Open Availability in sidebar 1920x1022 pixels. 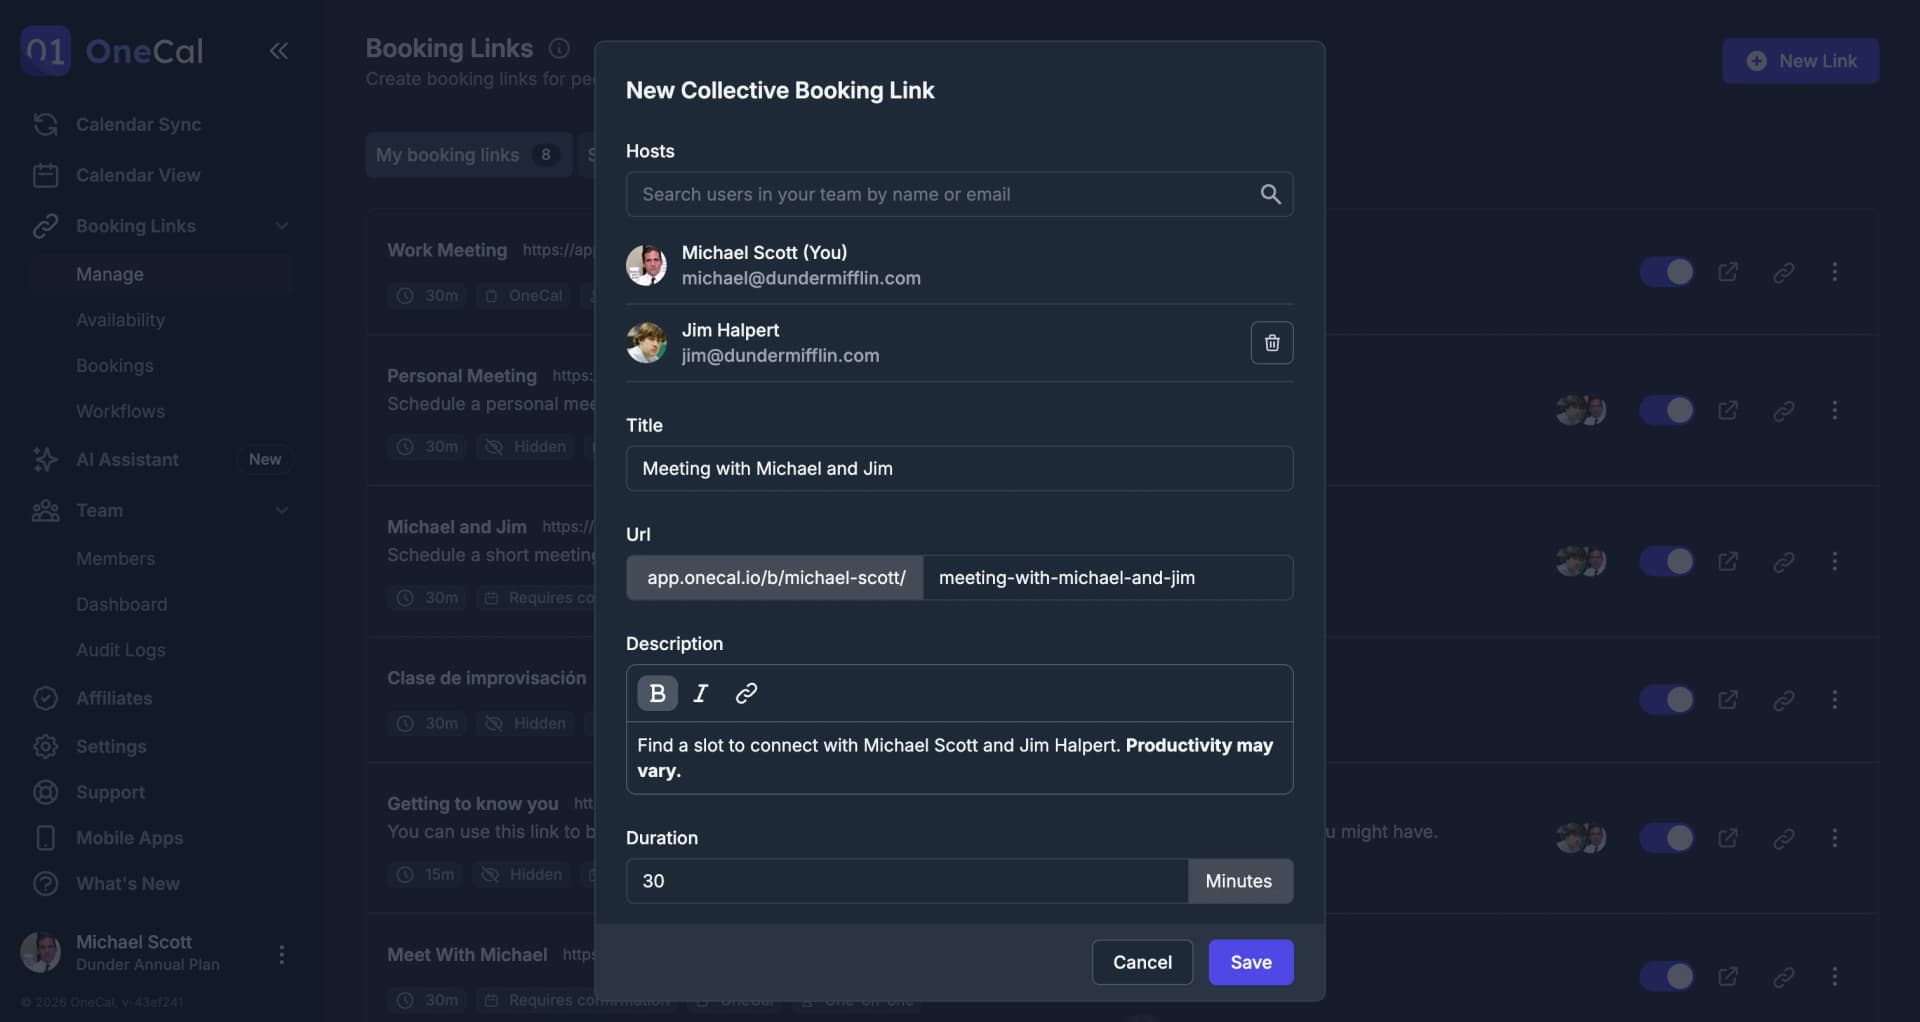click(120, 320)
